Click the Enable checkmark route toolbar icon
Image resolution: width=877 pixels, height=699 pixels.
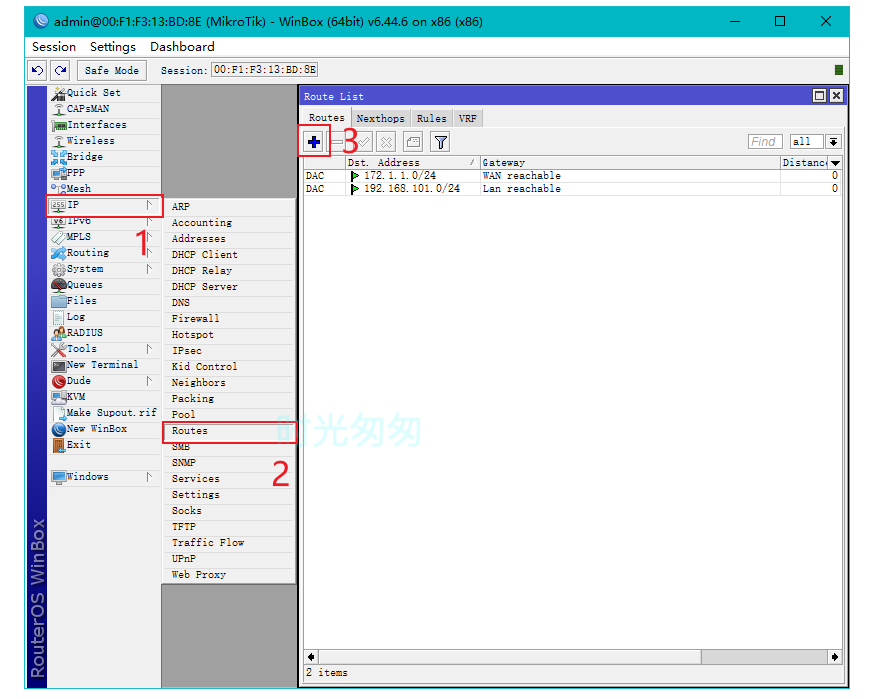pos(364,142)
